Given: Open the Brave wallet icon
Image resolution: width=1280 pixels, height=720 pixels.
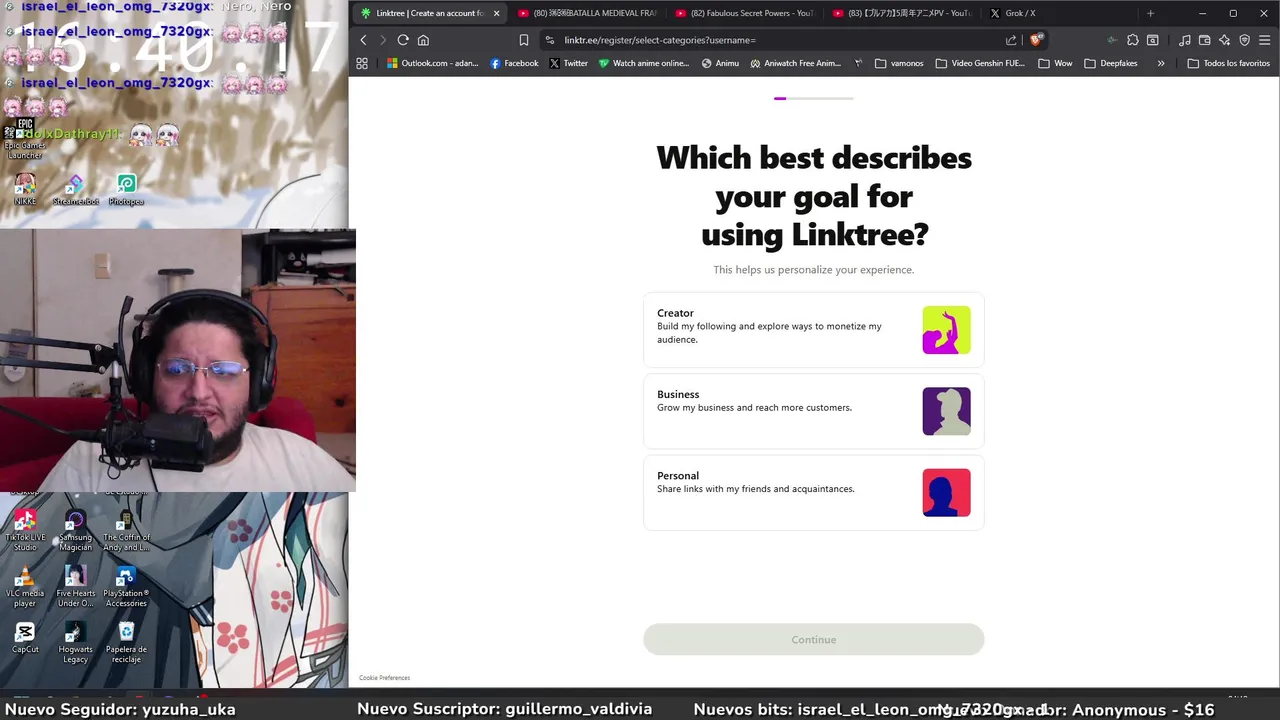Looking at the screenshot, I should pyautogui.click(x=1205, y=40).
